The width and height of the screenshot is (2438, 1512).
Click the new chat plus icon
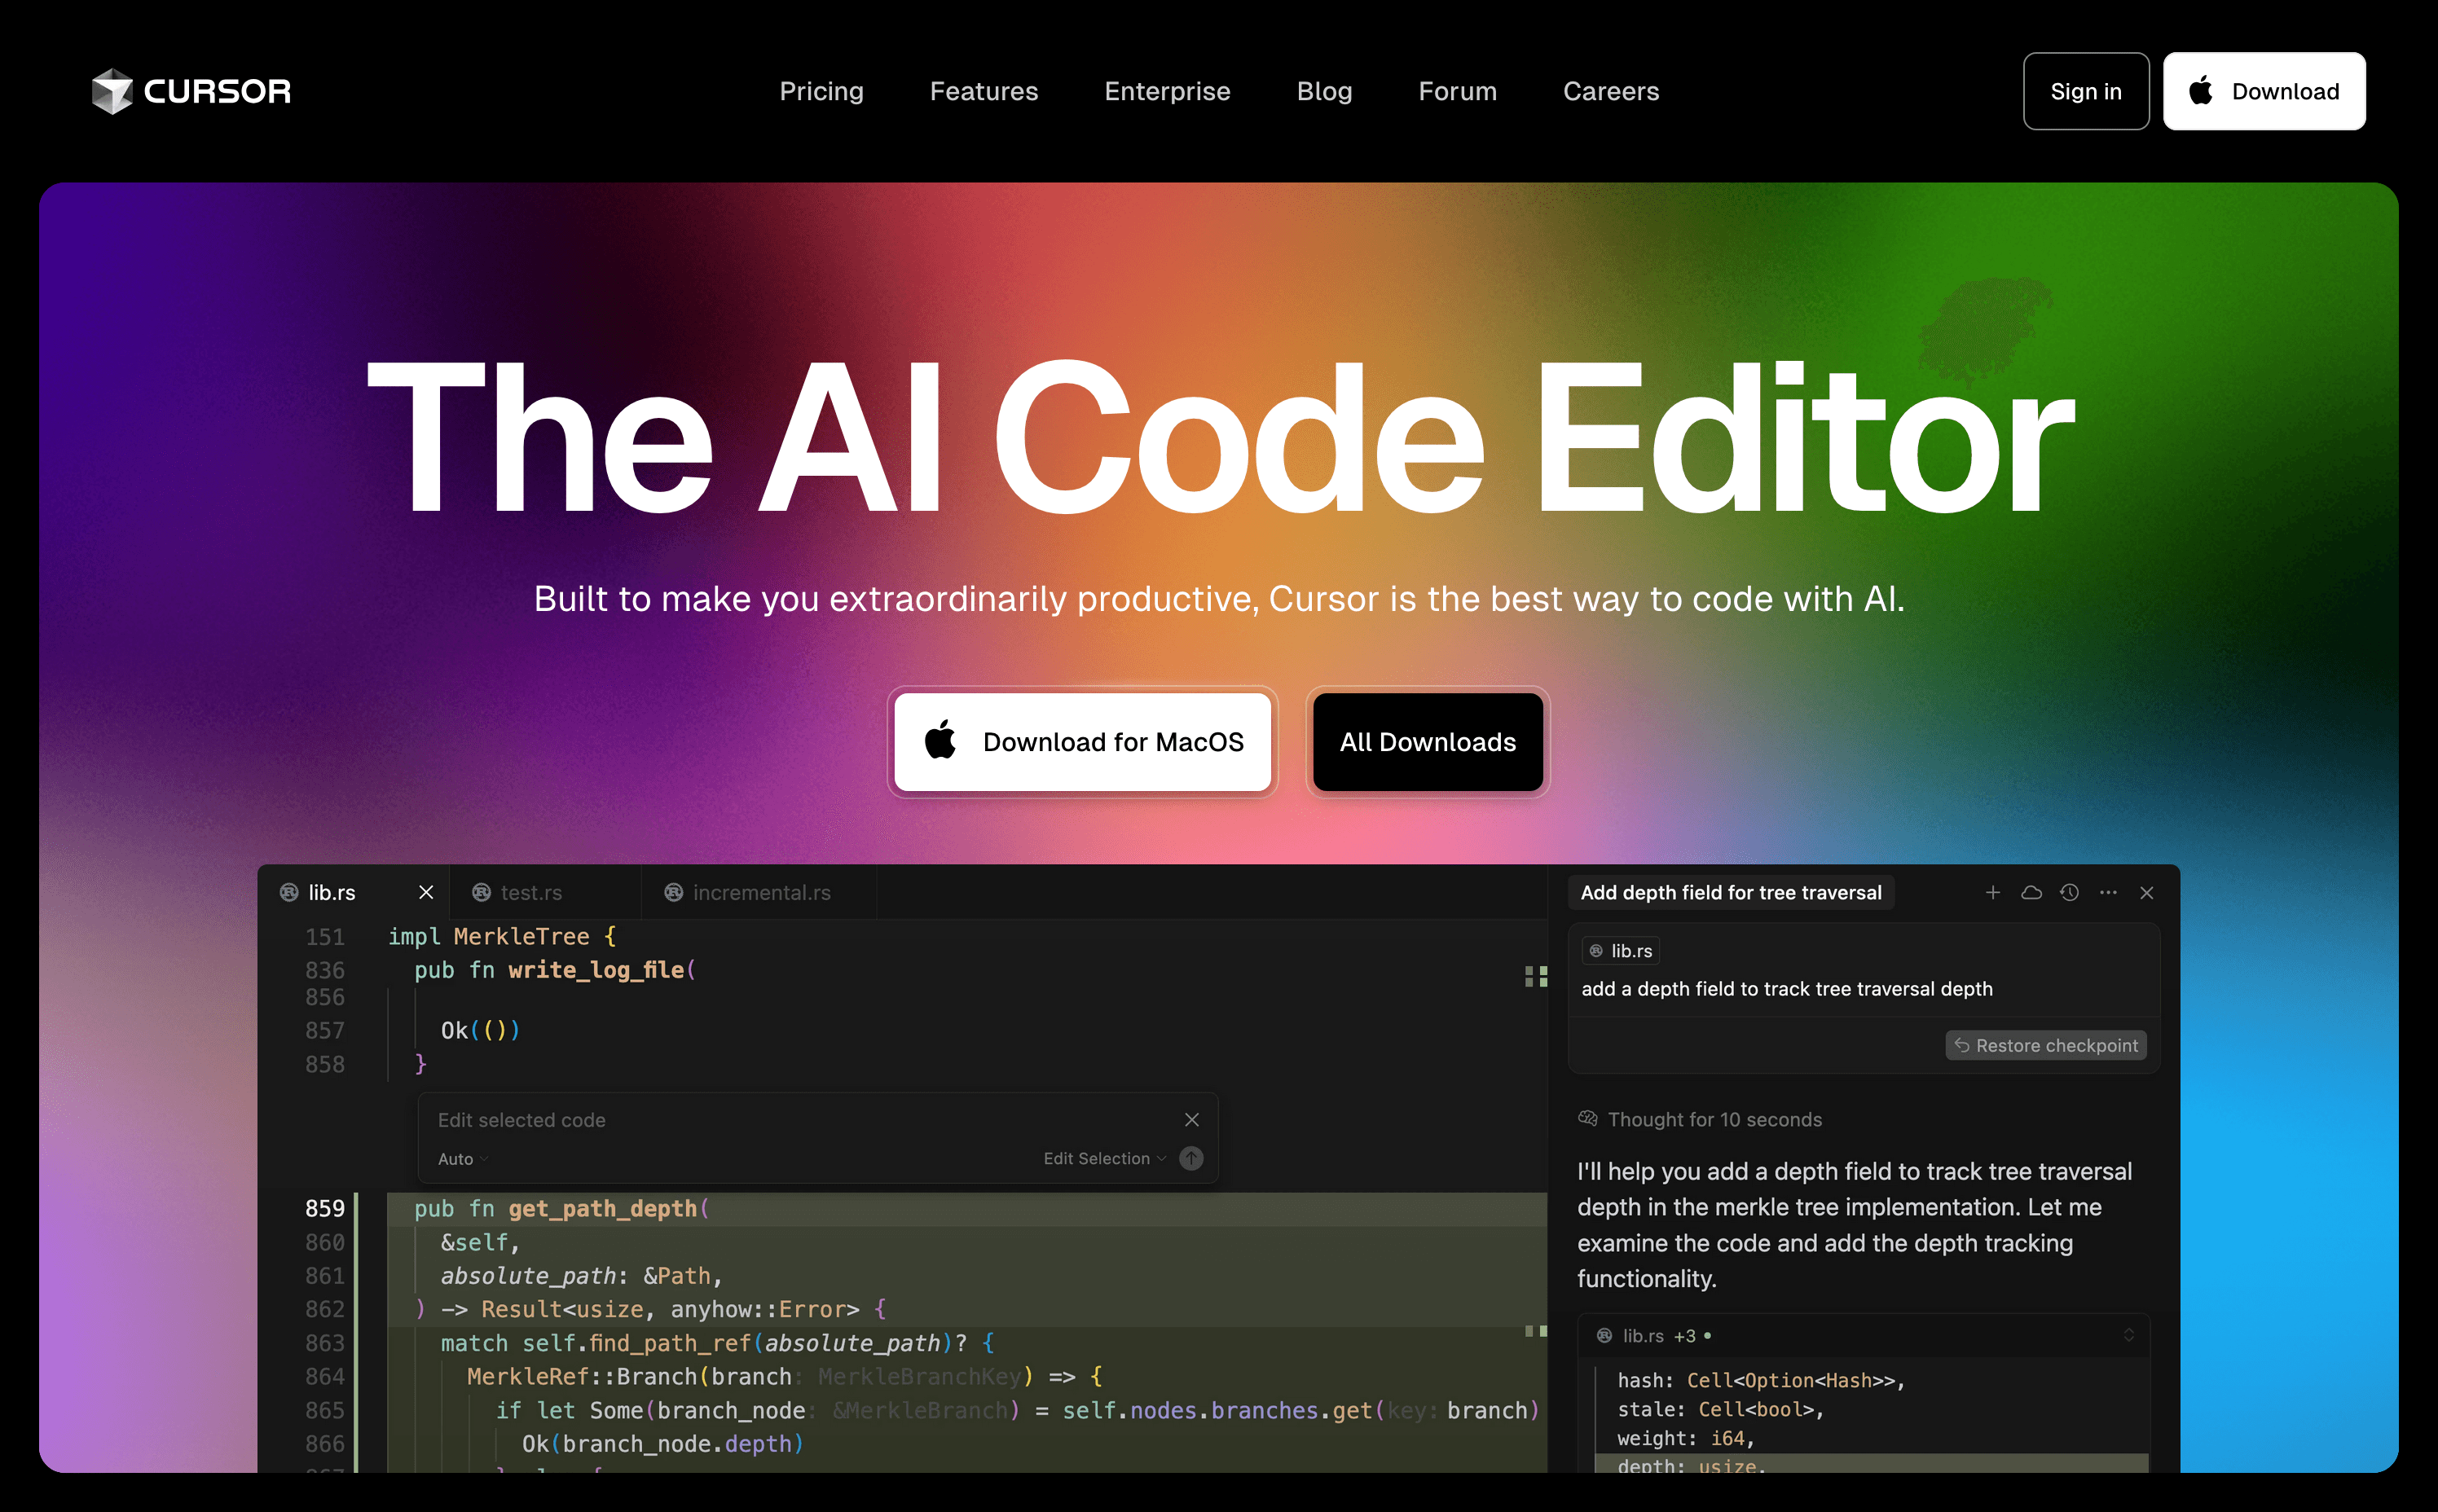tap(1992, 892)
